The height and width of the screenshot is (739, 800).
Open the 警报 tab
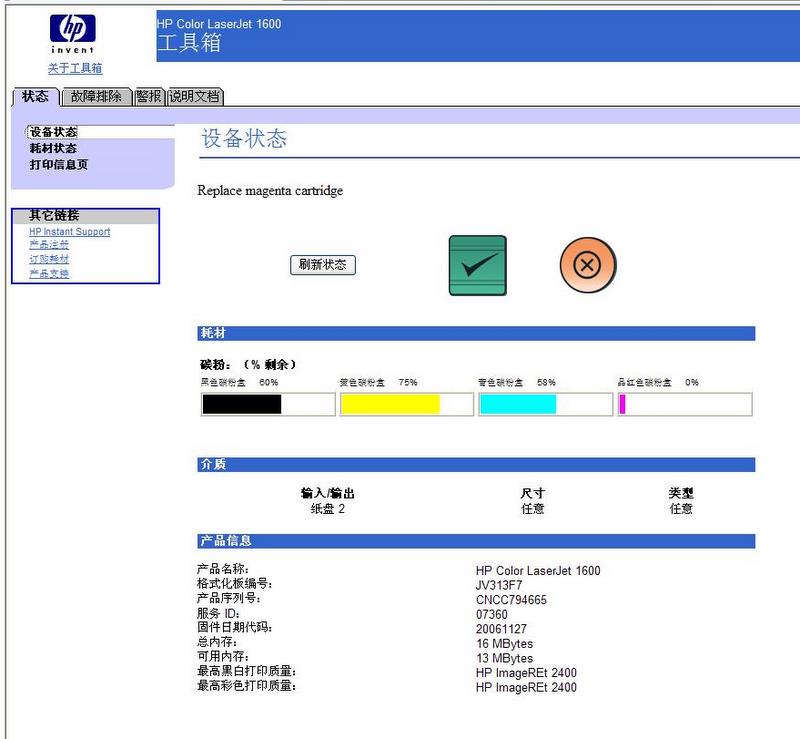pyautogui.click(x=149, y=96)
